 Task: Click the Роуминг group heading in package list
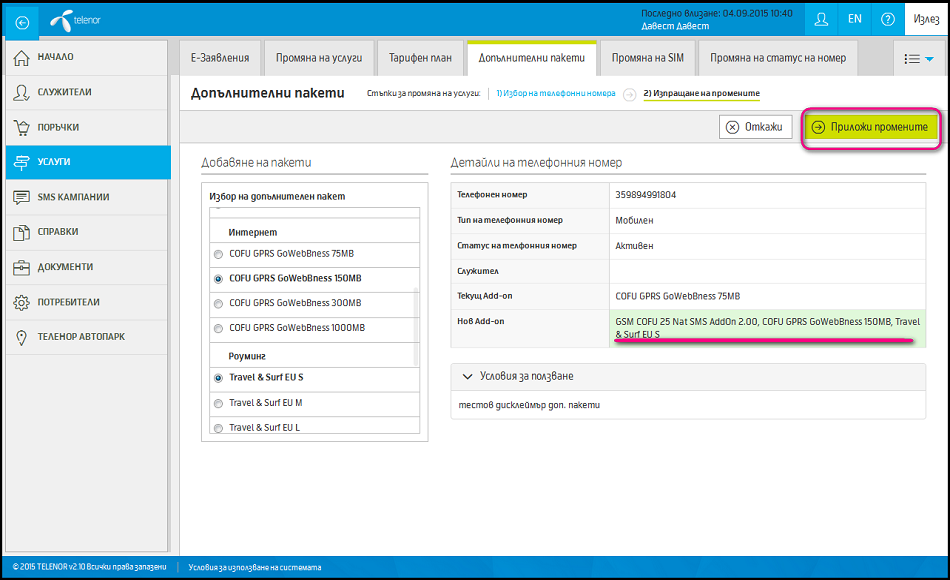(247, 356)
